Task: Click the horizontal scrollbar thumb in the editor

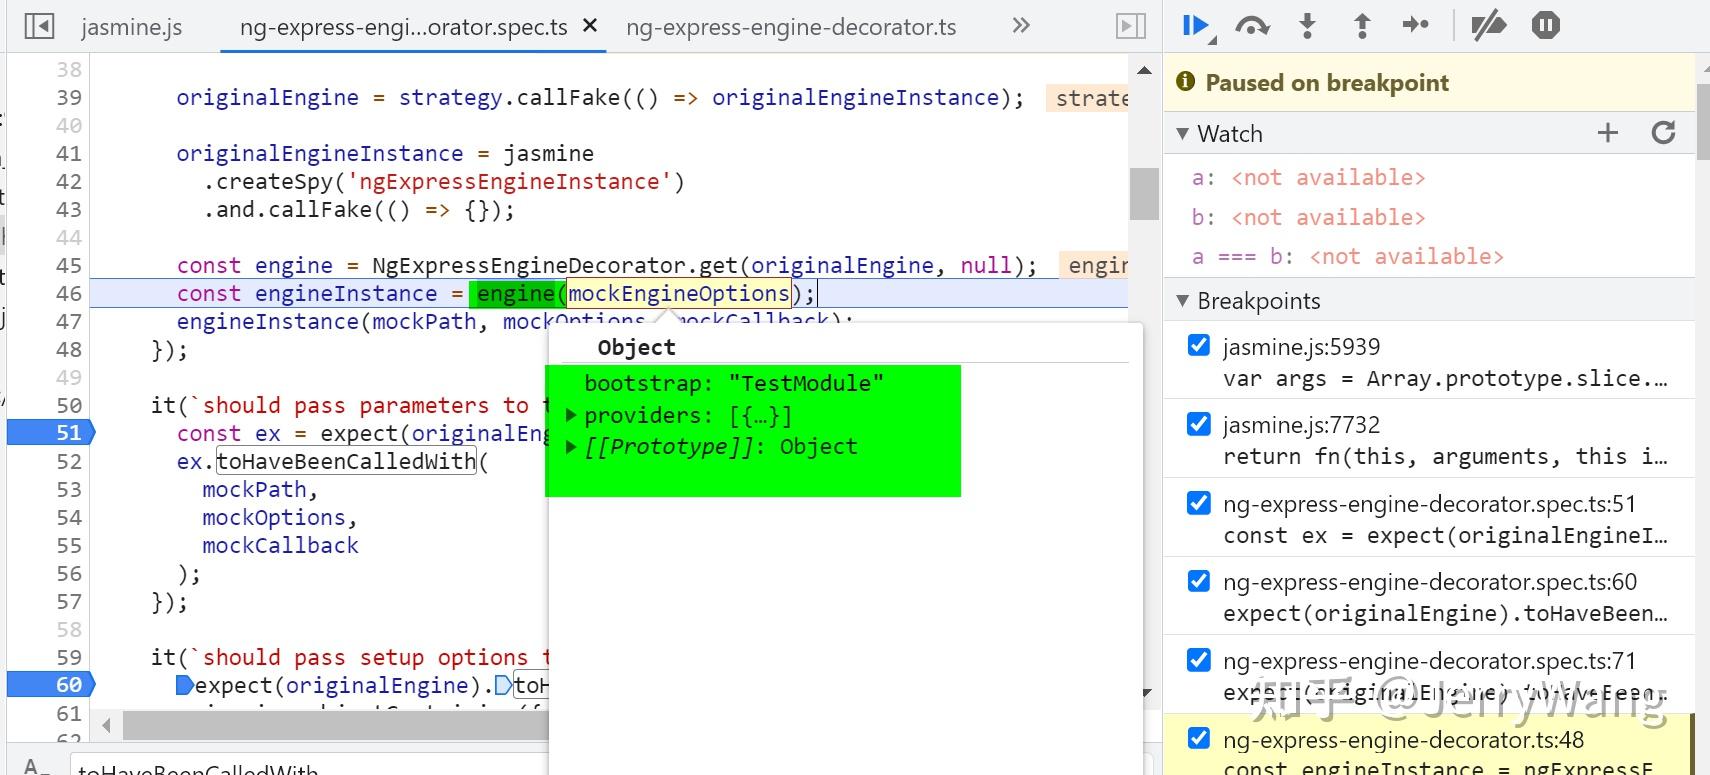Action: click(336, 724)
